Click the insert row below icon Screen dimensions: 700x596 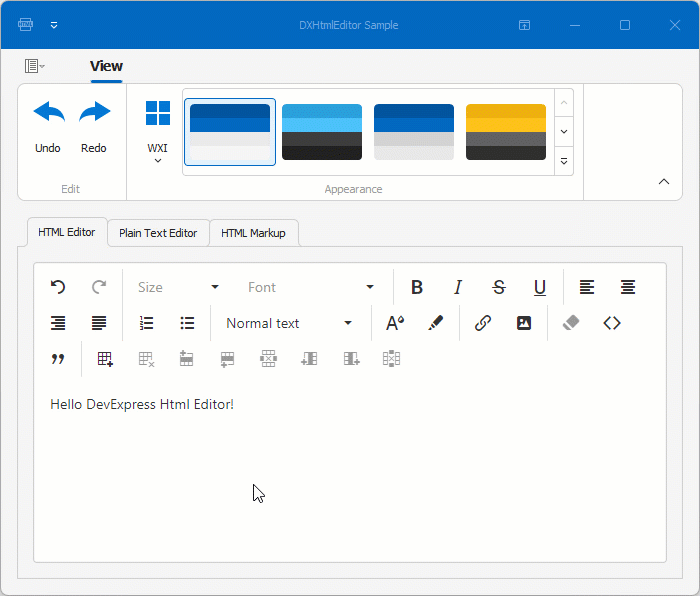[227, 358]
